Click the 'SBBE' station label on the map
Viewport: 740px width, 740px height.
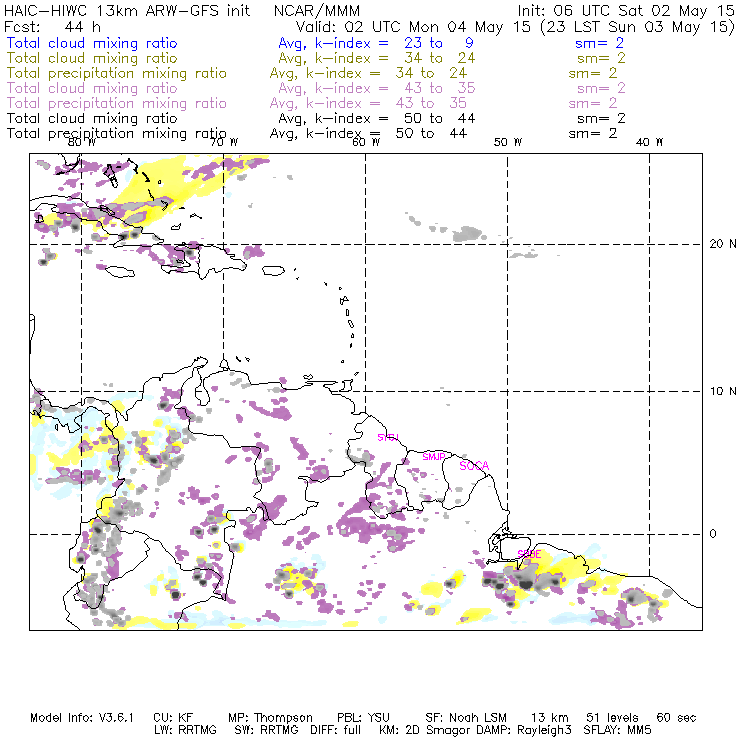(x=529, y=554)
